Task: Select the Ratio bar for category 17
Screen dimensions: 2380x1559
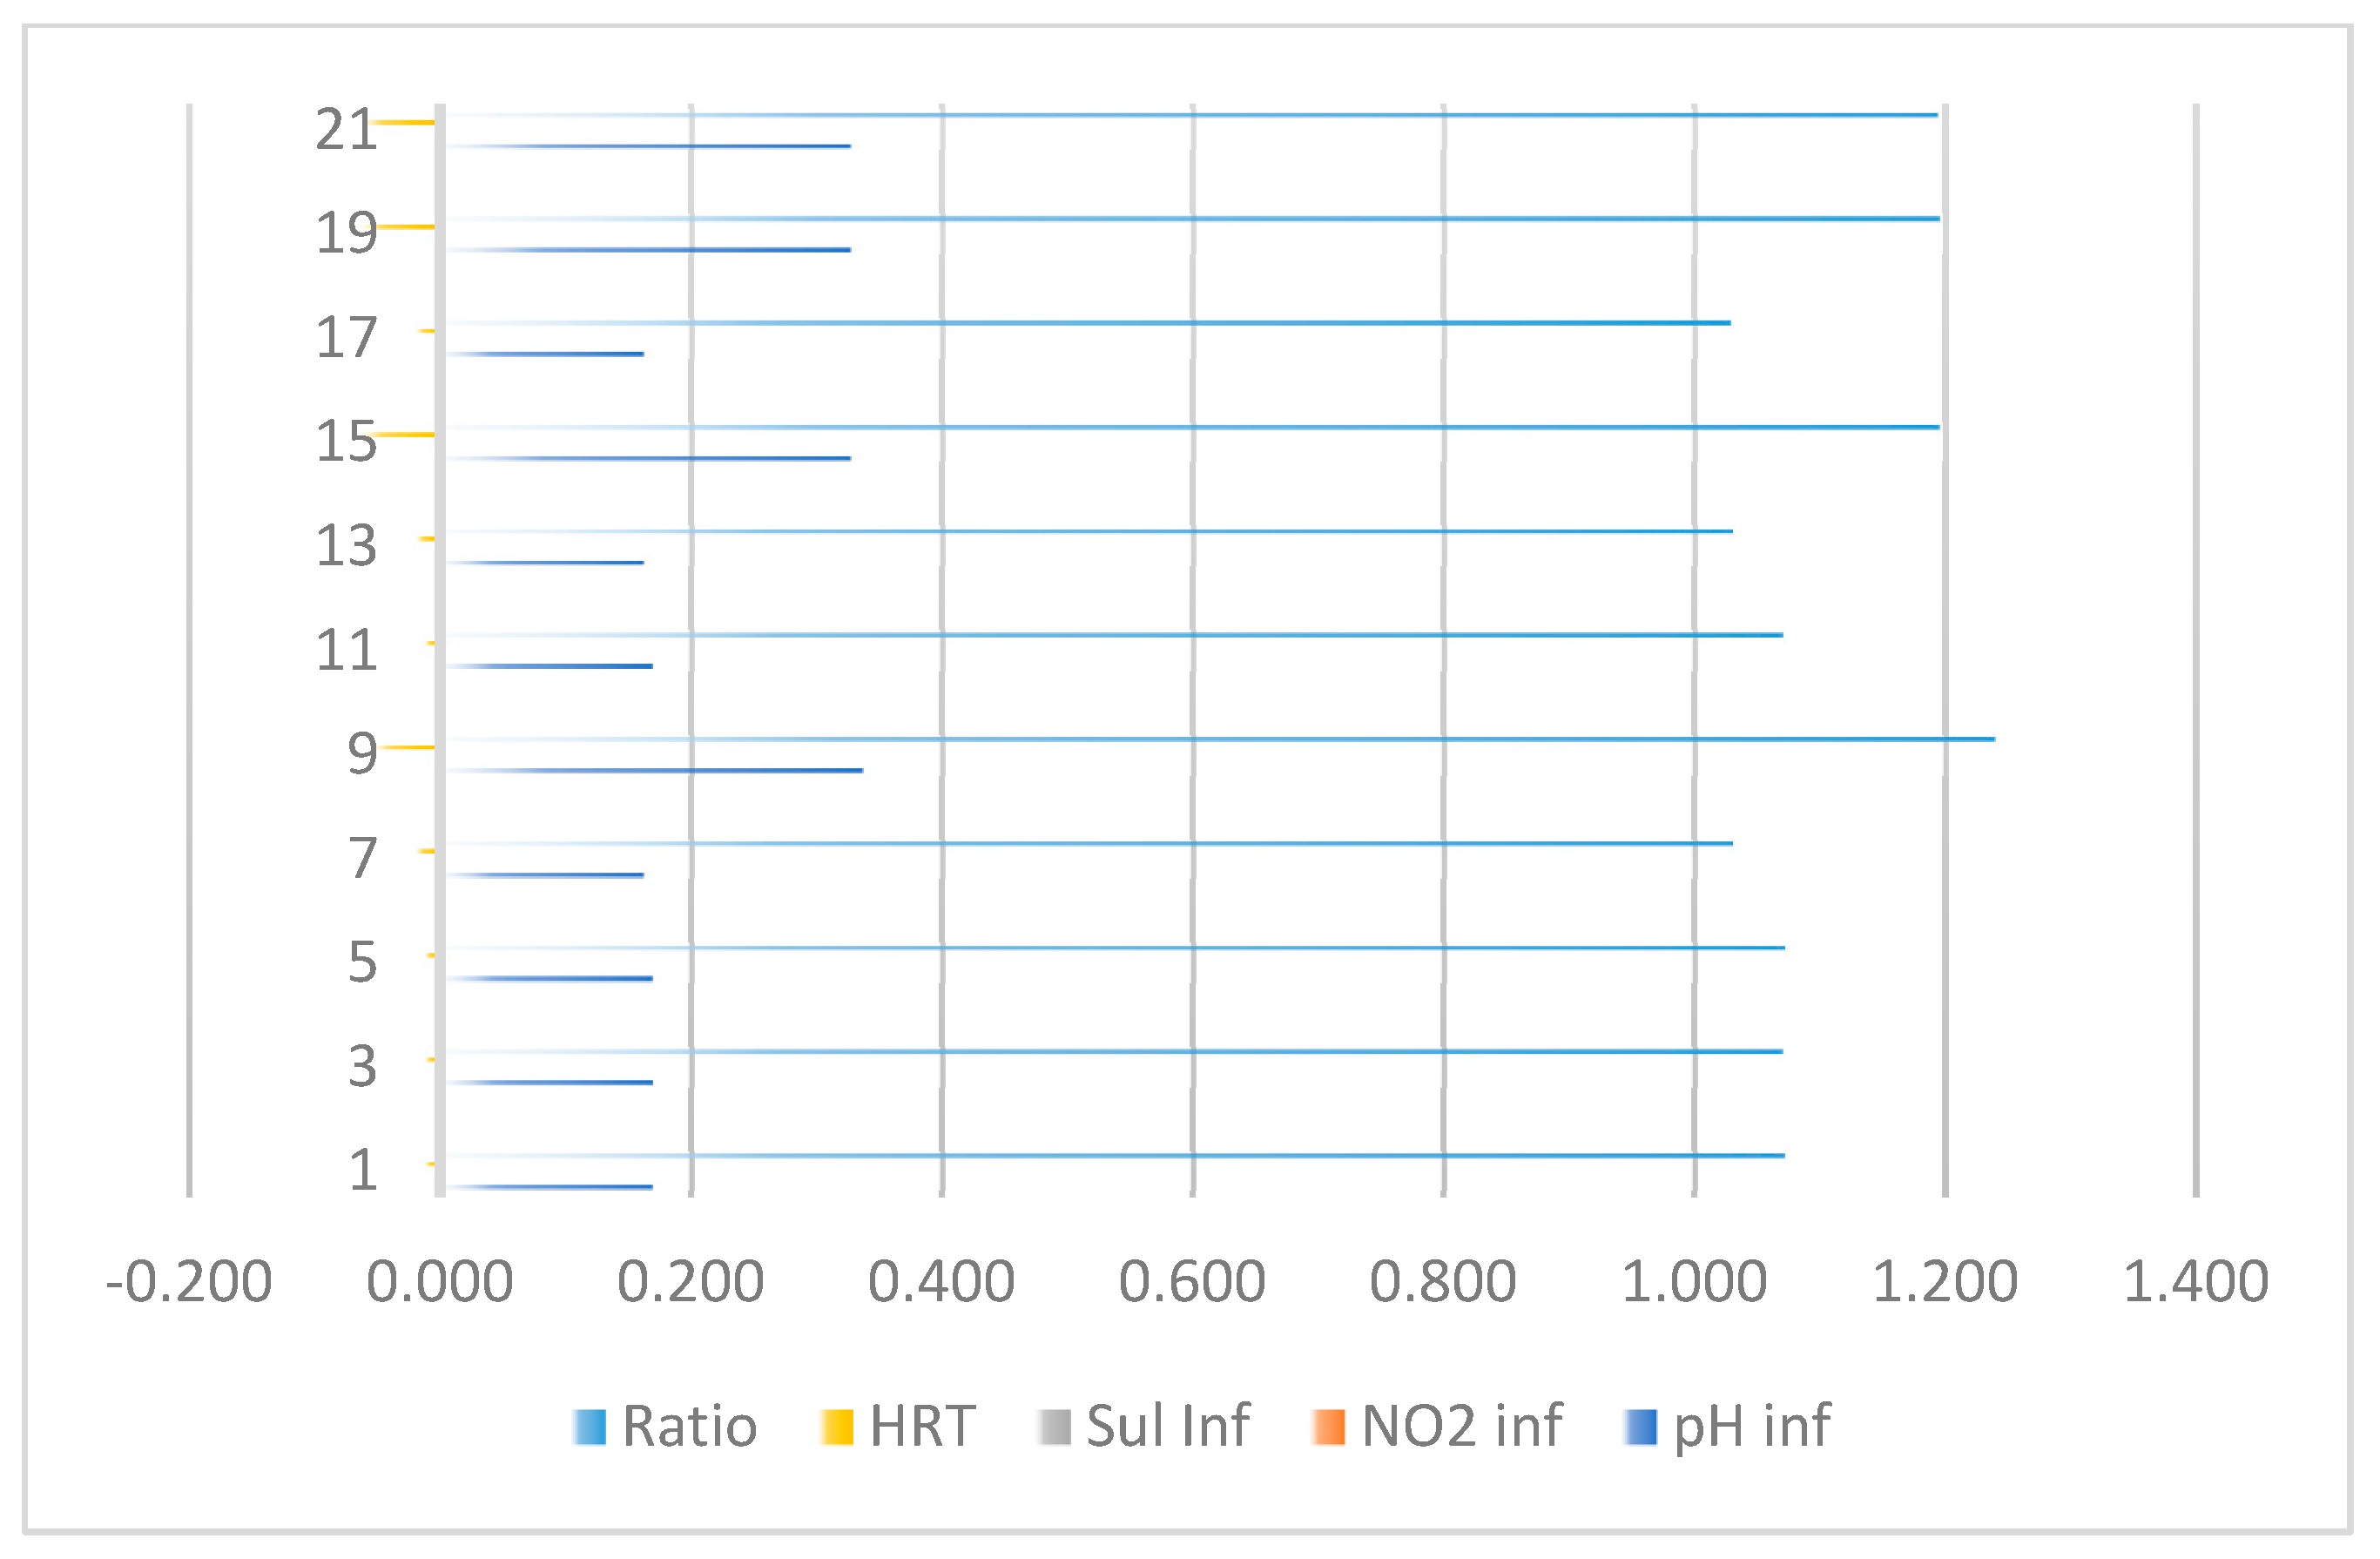Action: 1088,323
